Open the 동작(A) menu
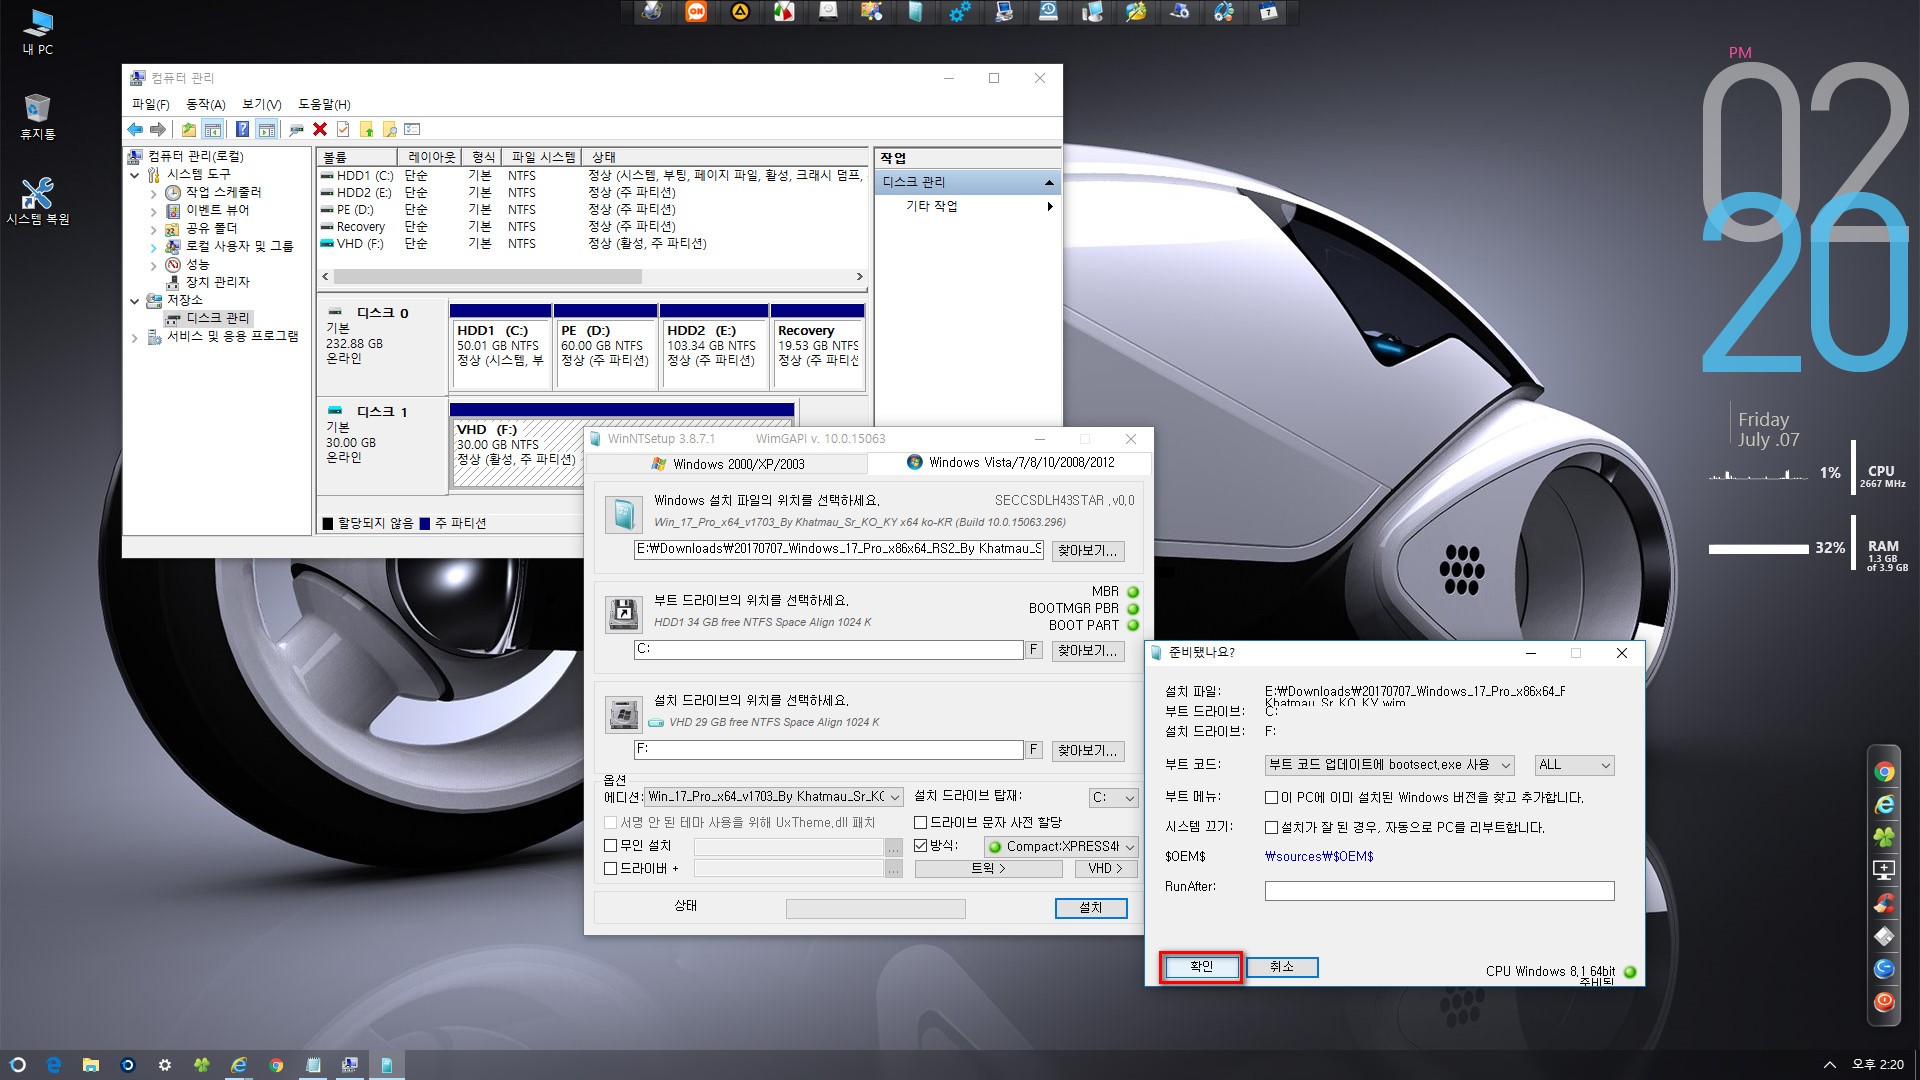This screenshot has width=1920, height=1080. [205, 104]
